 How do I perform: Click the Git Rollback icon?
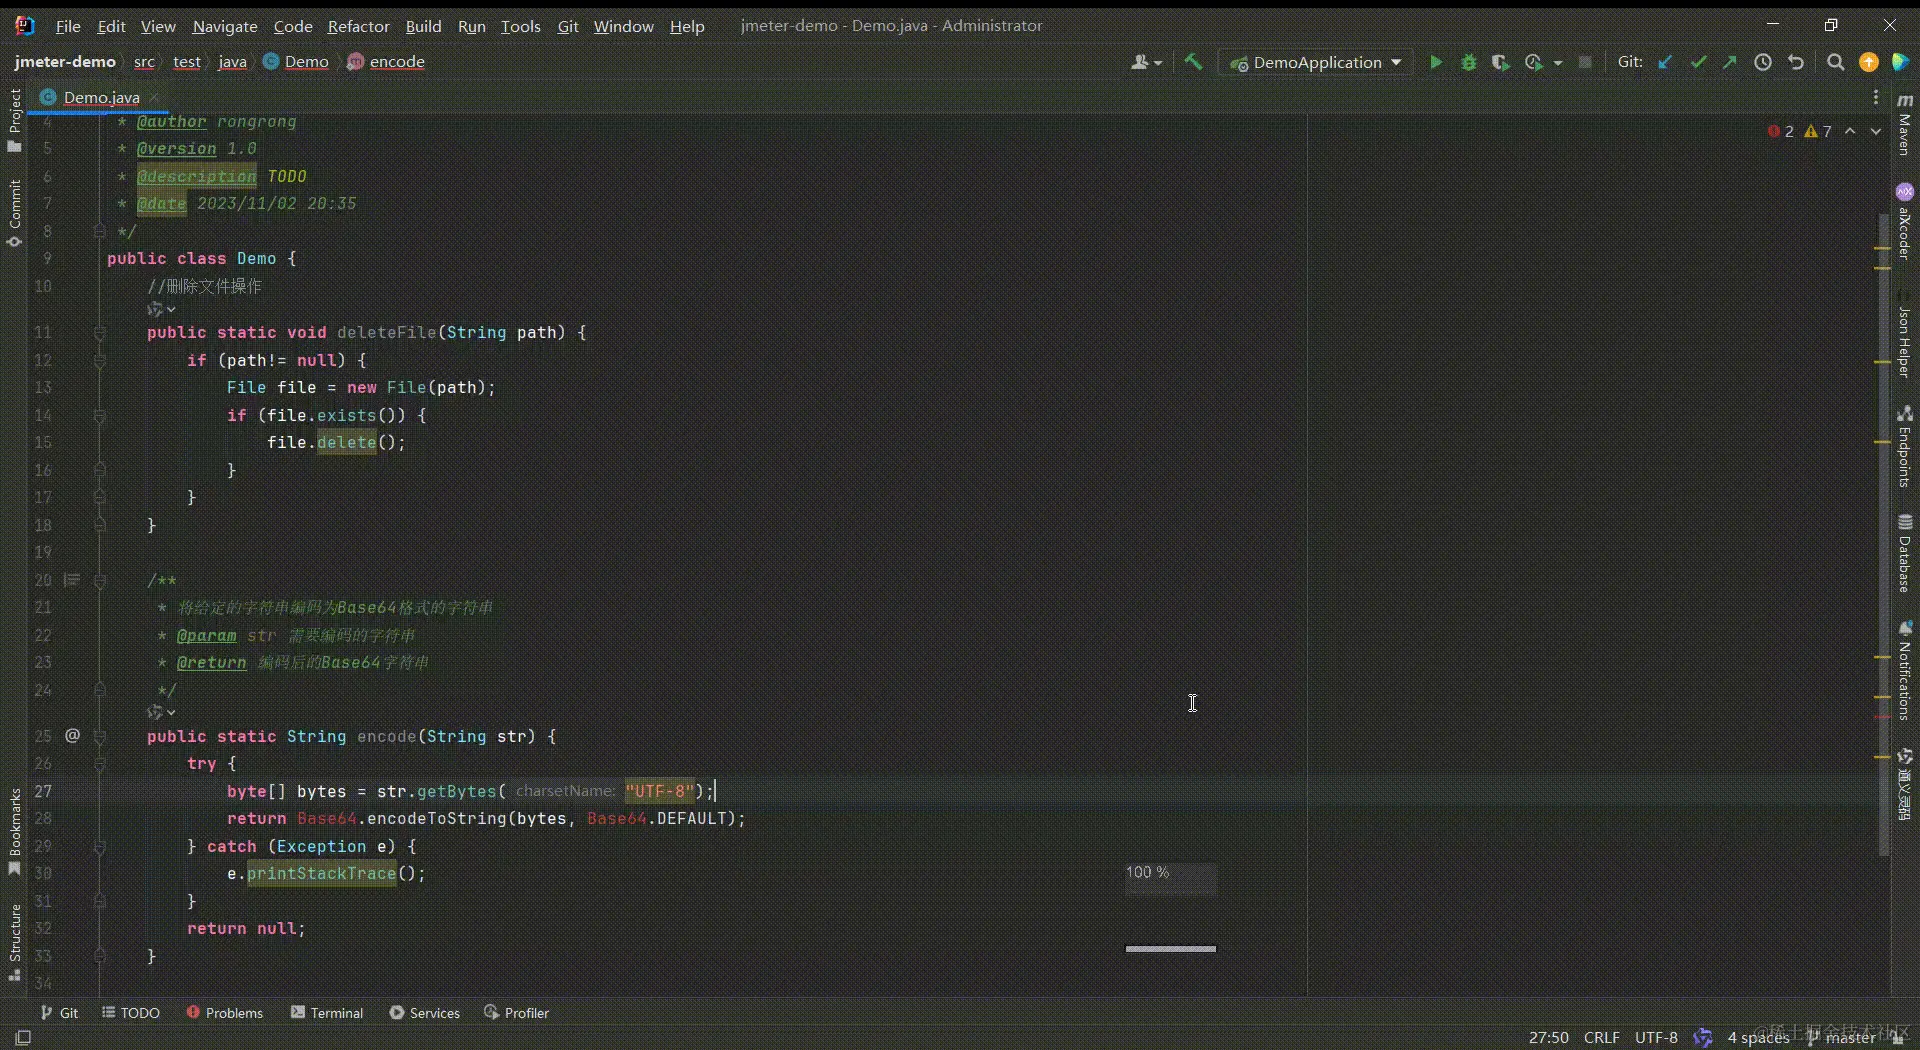pyautogui.click(x=1796, y=62)
